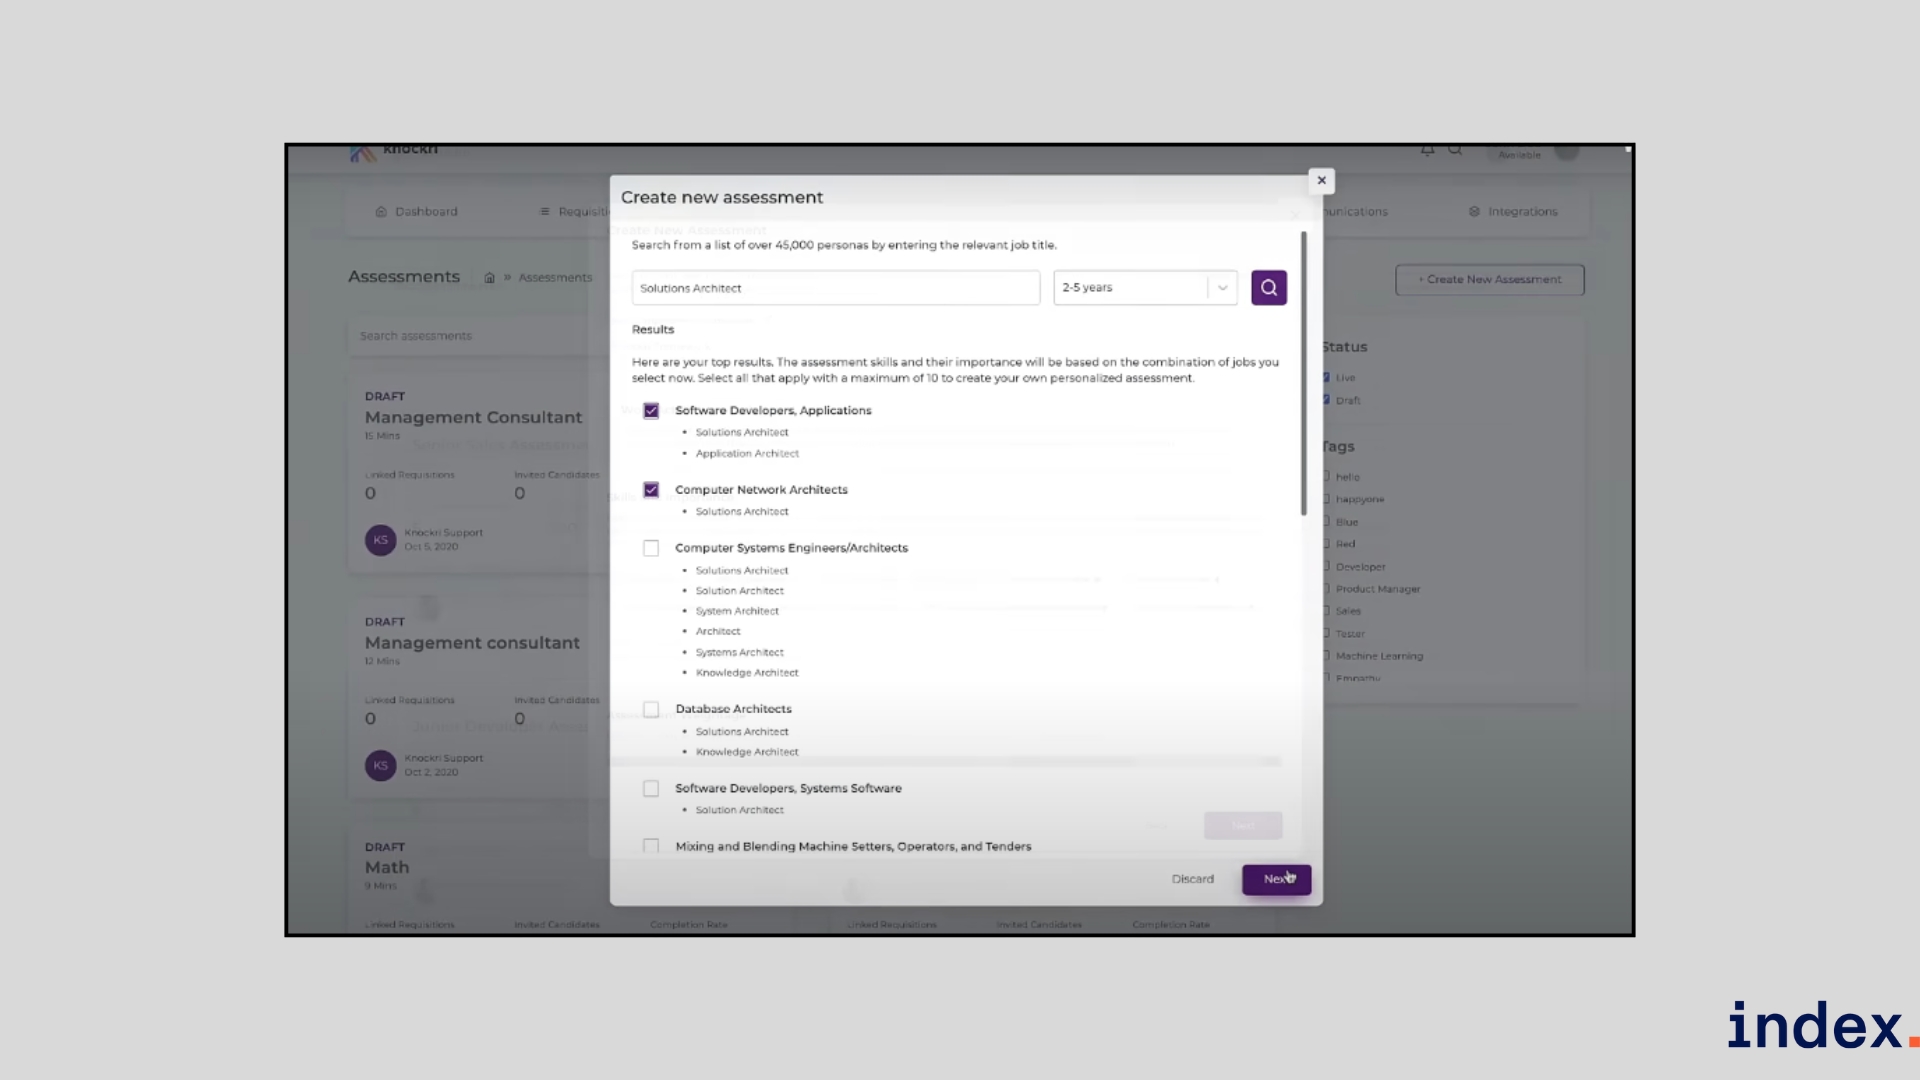Screen dimensions: 1920x1080
Task: Click the Knockri logo
Action: click(363, 153)
